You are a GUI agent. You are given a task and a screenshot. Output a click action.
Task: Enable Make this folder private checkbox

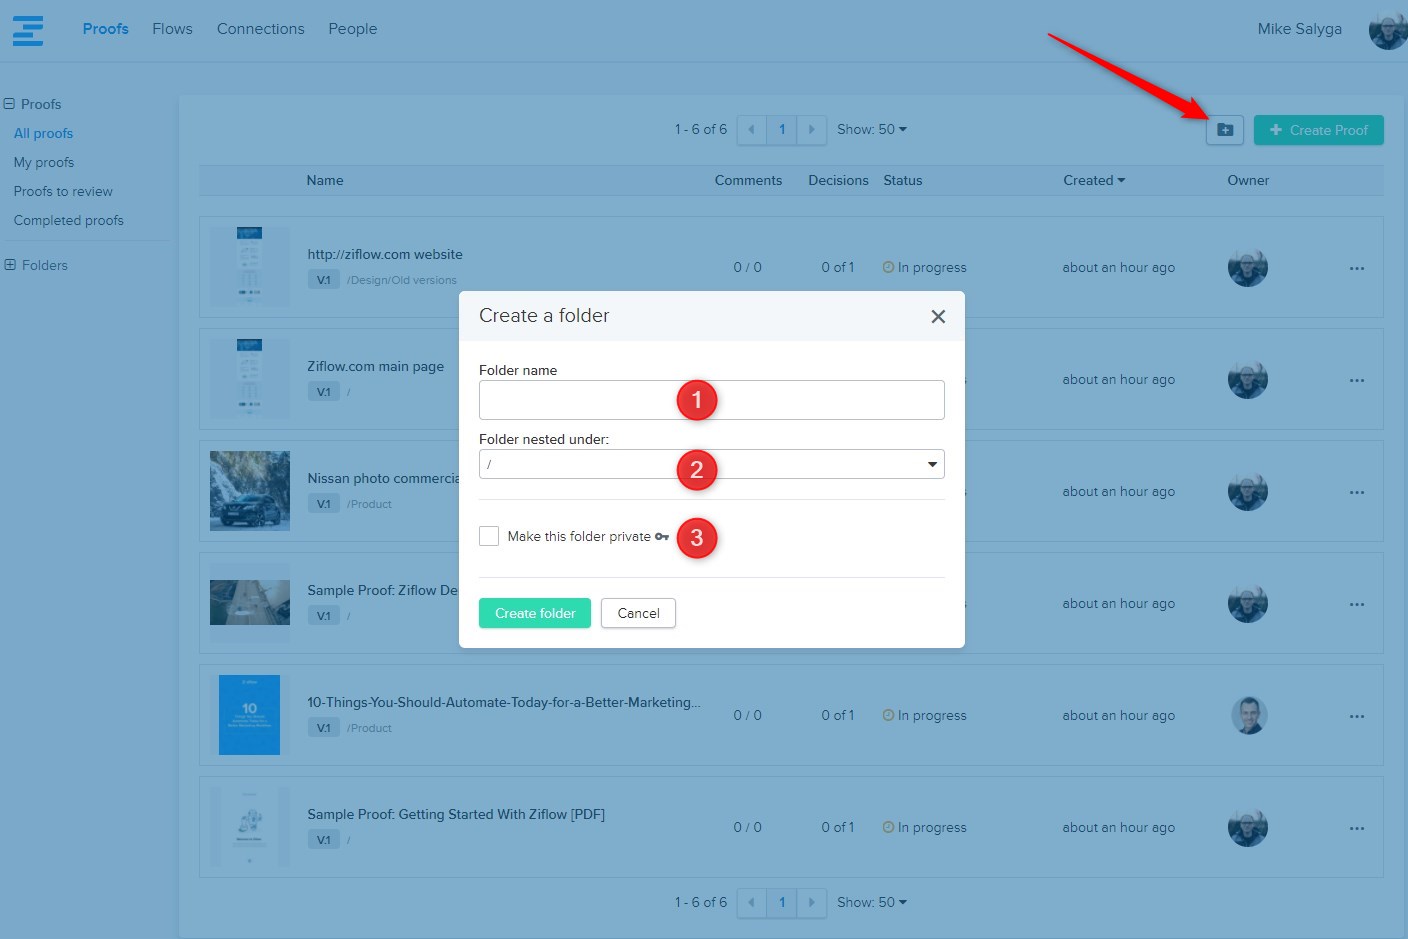click(489, 536)
